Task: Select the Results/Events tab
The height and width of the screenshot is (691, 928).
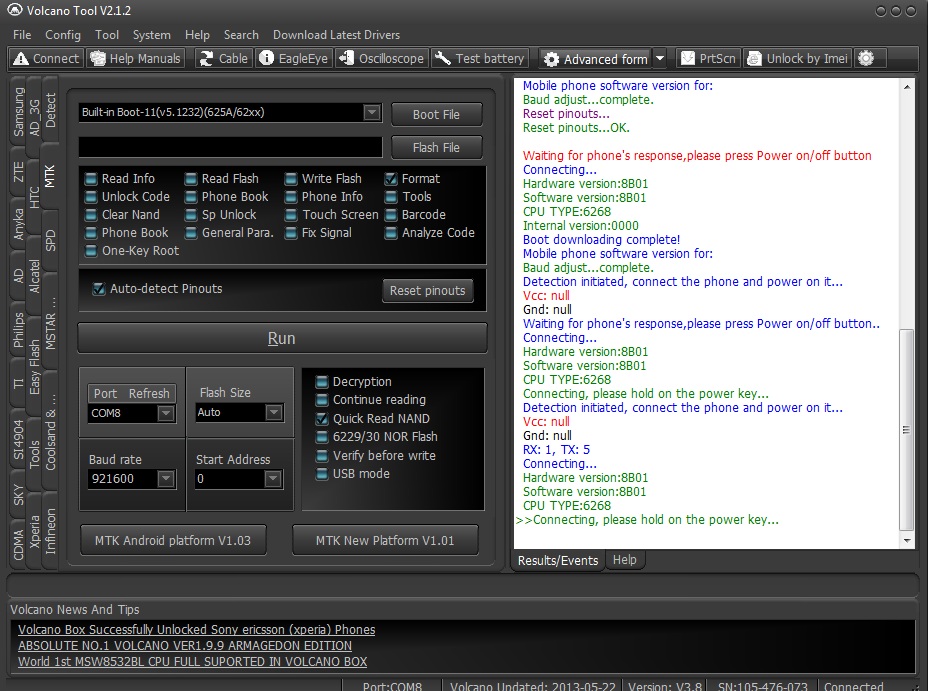Action: point(558,560)
